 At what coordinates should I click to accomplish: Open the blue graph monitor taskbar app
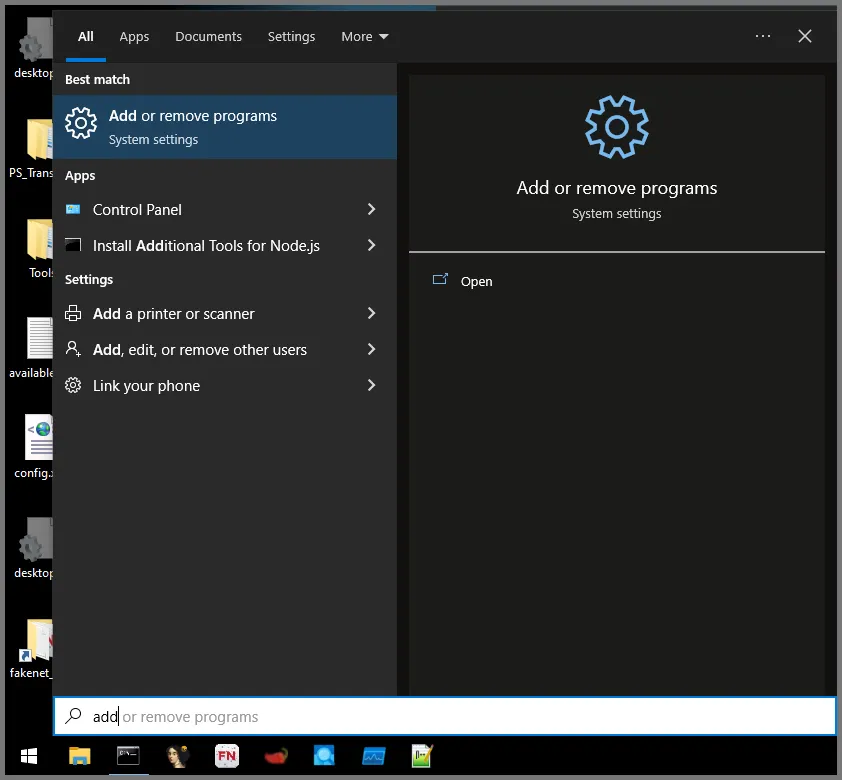pos(374,756)
